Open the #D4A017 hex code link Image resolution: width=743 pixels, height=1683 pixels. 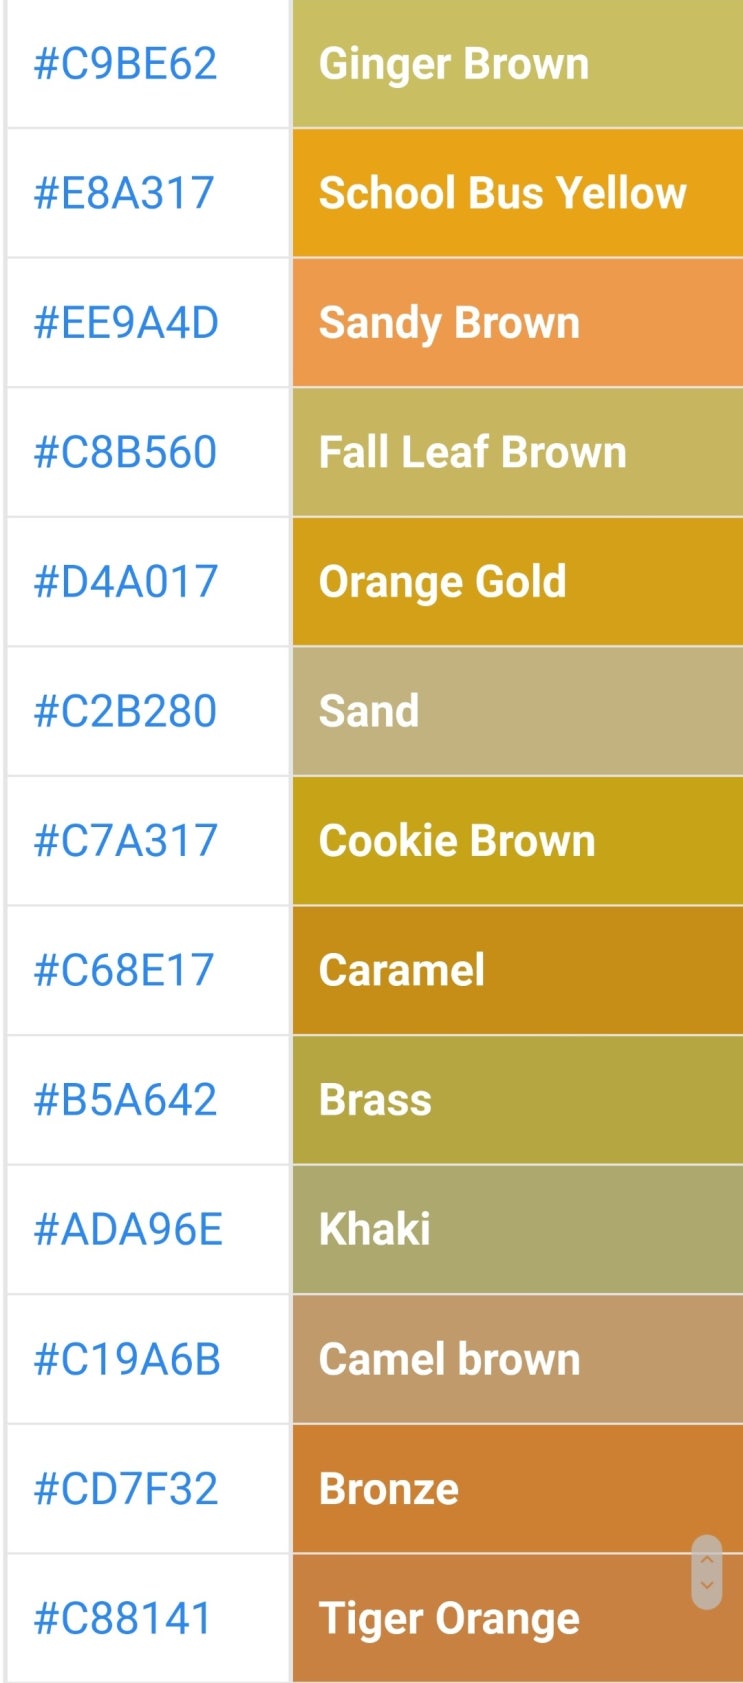pyautogui.click(x=126, y=582)
